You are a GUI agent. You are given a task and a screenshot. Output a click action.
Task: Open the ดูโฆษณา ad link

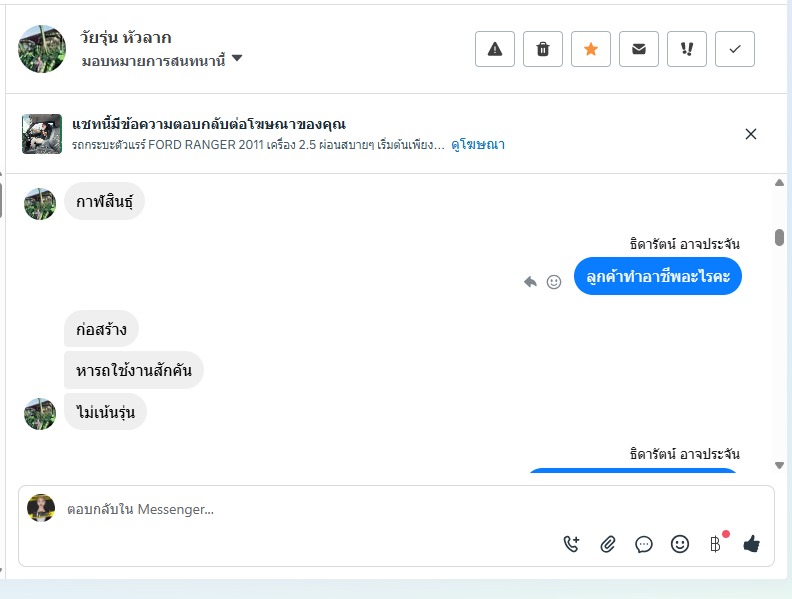[x=478, y=145]
